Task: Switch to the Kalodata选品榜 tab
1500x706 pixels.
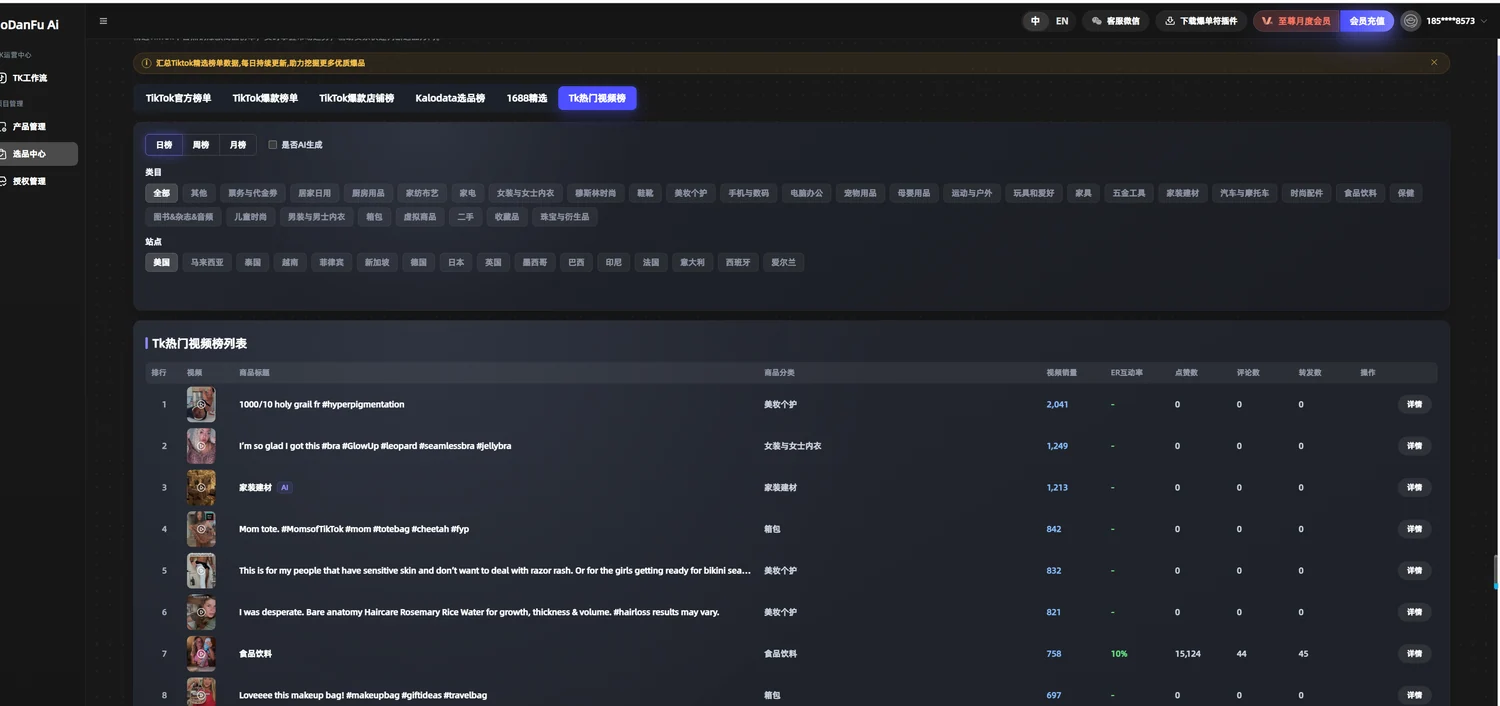Action: [450, 98]
